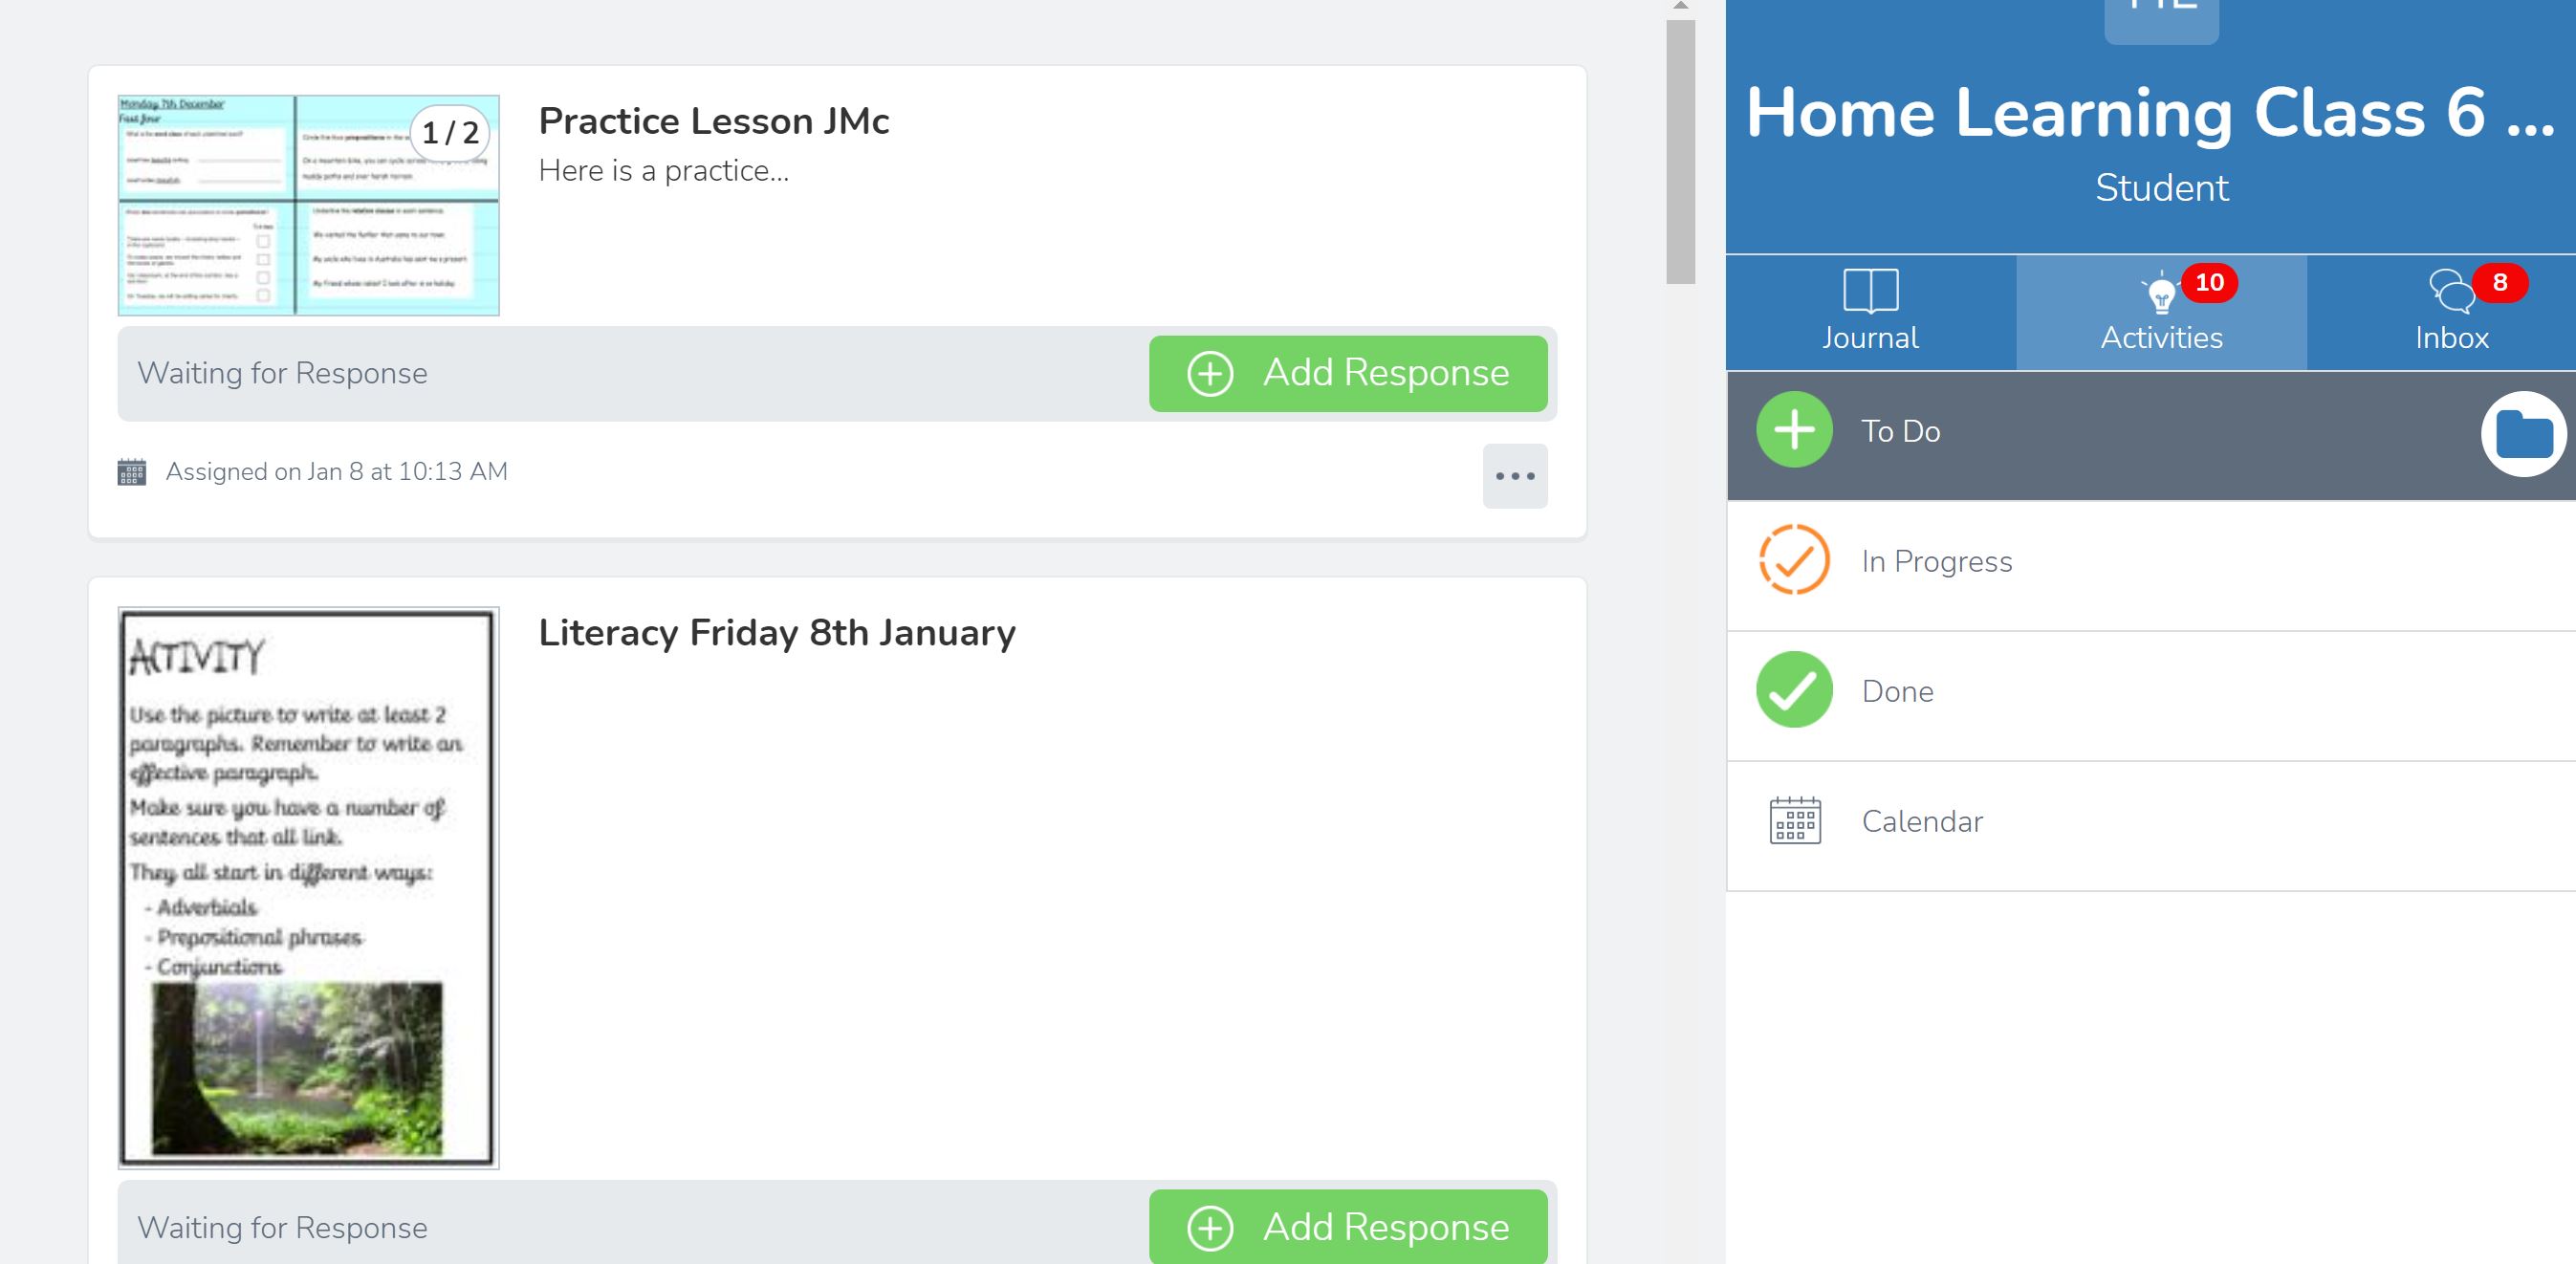The height and width of the screenshot is (1264, 2576).
Task: Select the Done activities filter
Action: coord(1897,692)
